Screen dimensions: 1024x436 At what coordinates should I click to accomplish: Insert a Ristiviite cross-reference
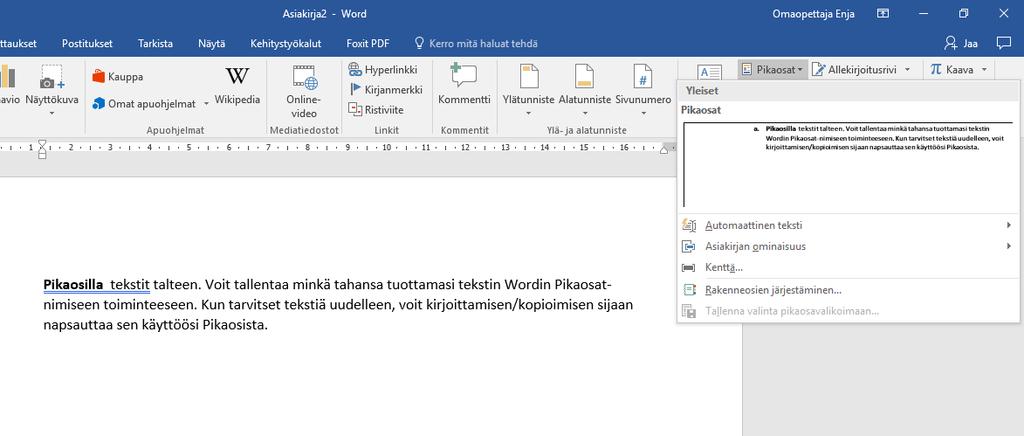376,110
